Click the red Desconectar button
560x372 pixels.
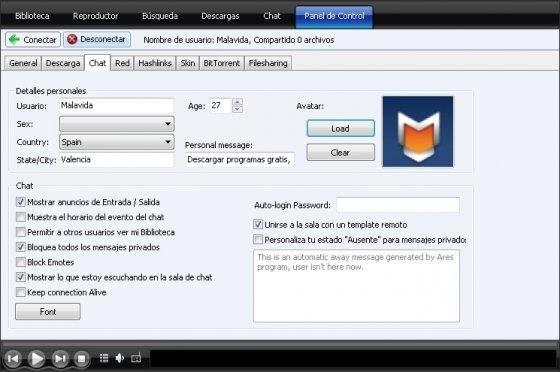(97, 39)
